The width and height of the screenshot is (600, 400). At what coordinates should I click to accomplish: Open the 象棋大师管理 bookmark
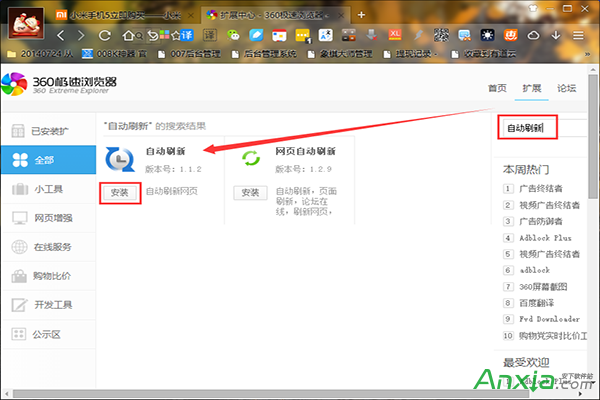point(340,54)
